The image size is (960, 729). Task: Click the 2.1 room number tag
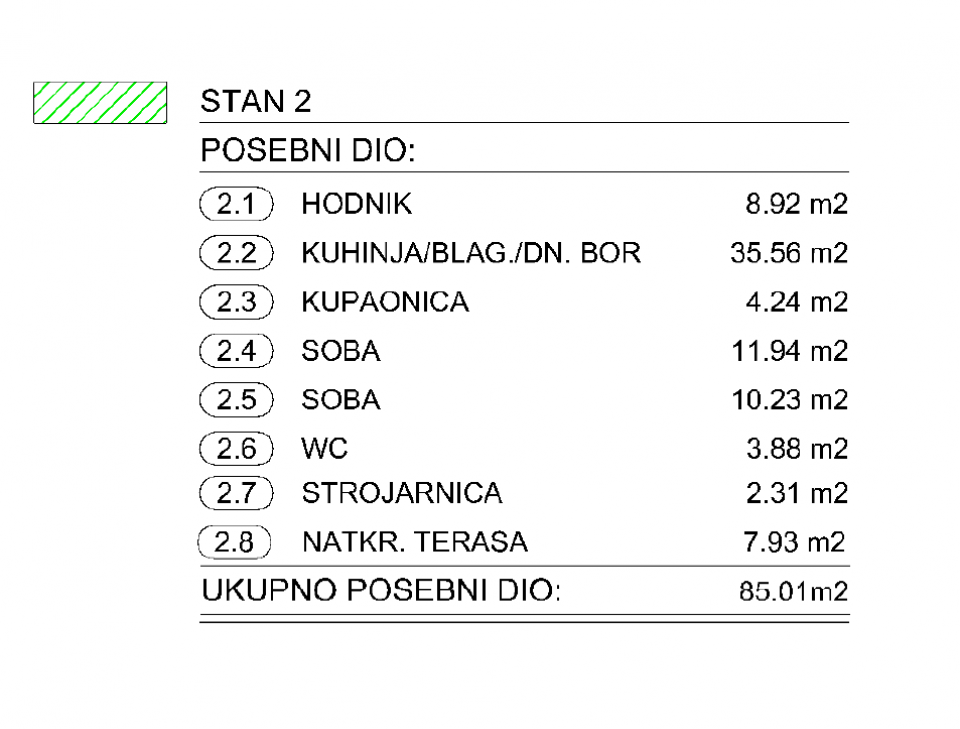(x=237, y=205)
